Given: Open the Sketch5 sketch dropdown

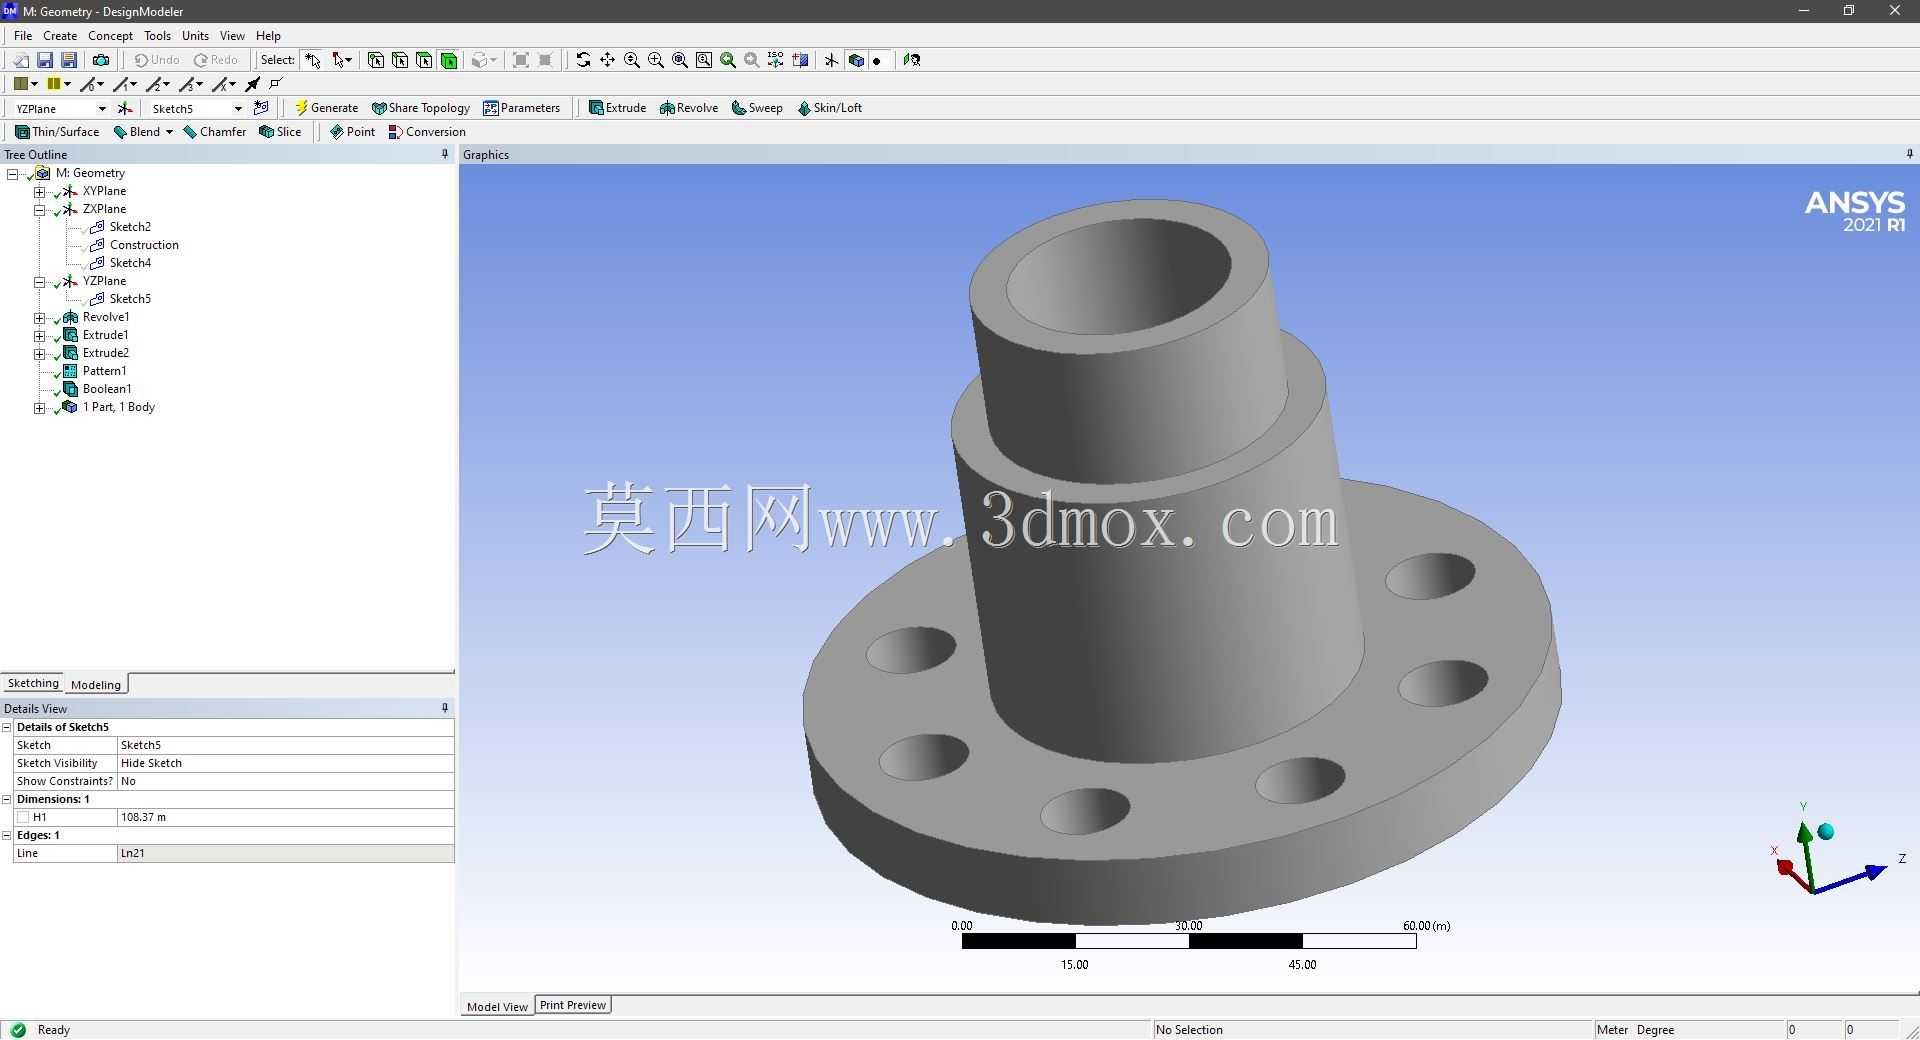Looking at the screenshot, I should [238, 109].
